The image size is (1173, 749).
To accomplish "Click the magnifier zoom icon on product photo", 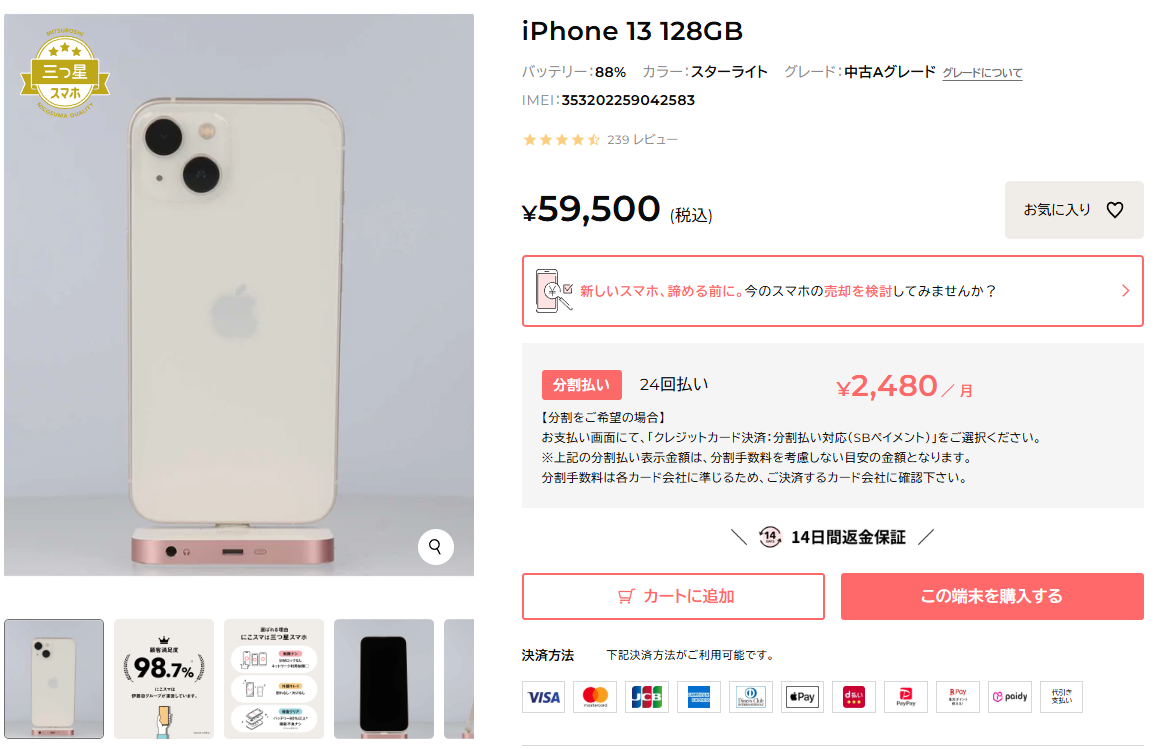I will [435, 547].
